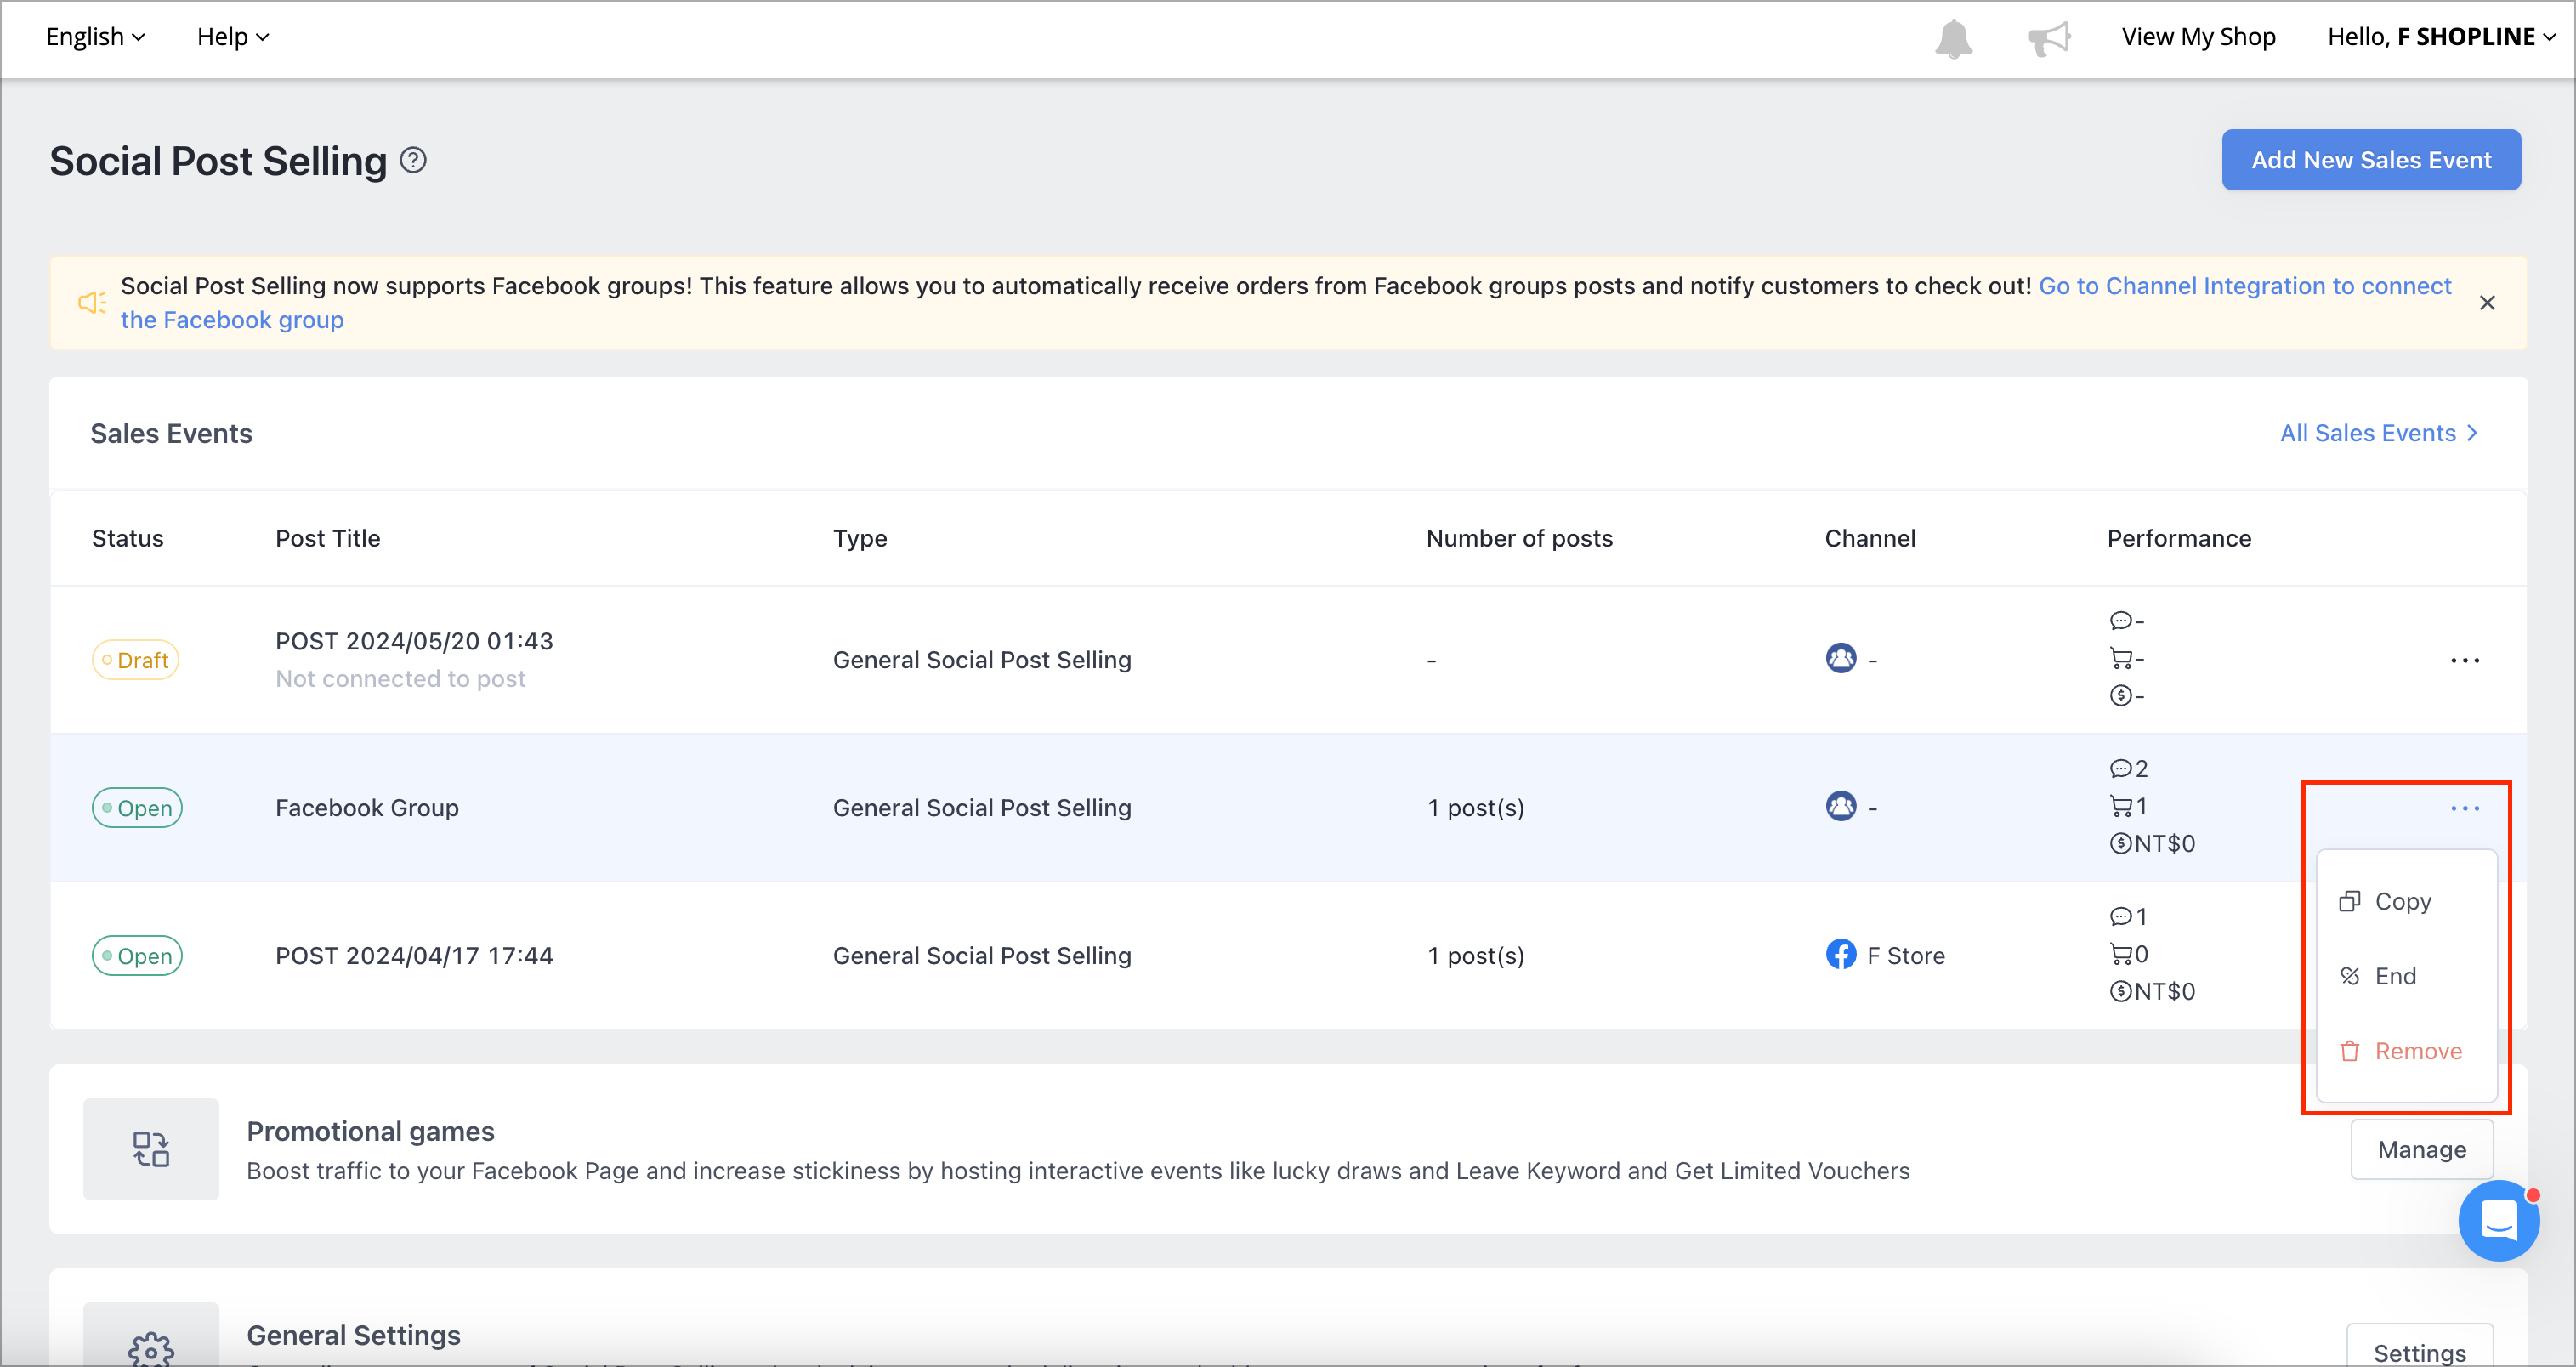Expand the English language dropdown
Screen dimensions: 2576x1367
95,37
